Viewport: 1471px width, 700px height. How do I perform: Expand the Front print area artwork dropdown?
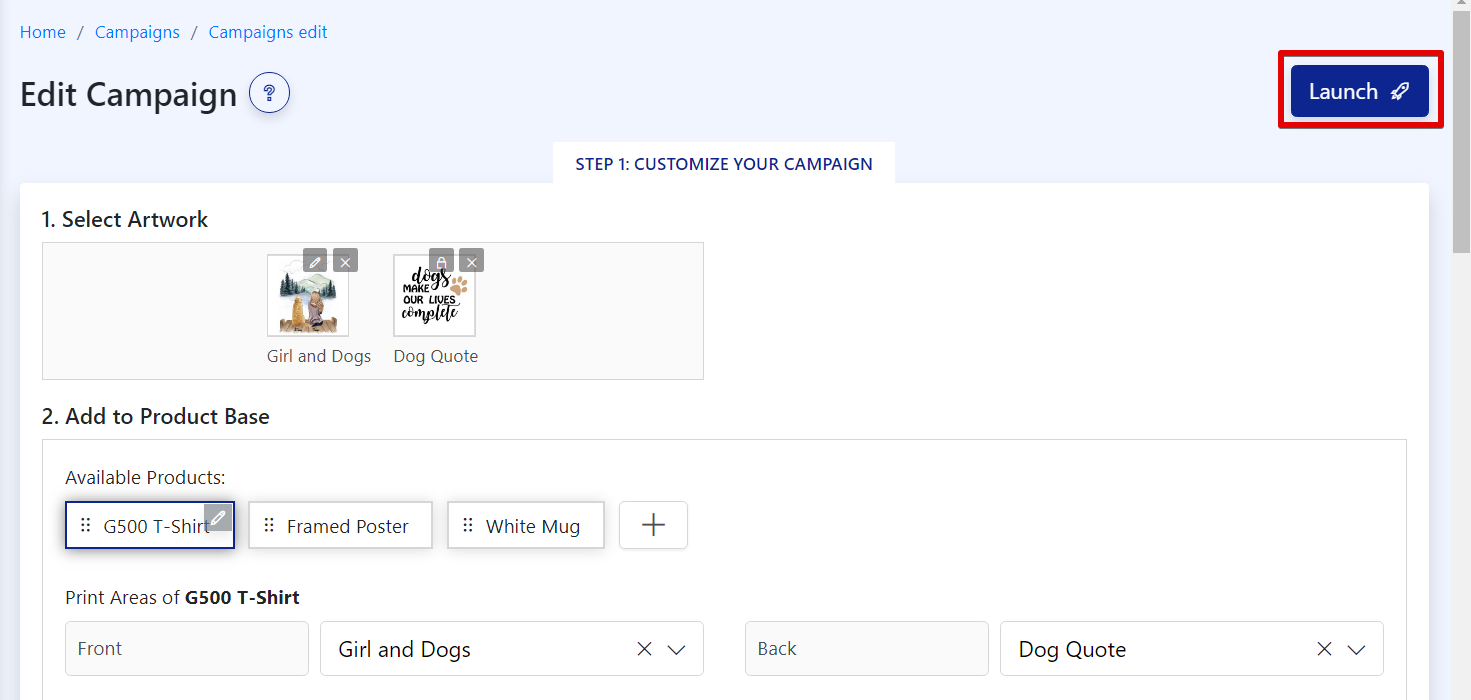pyautogui.click(x=676, y=649)
